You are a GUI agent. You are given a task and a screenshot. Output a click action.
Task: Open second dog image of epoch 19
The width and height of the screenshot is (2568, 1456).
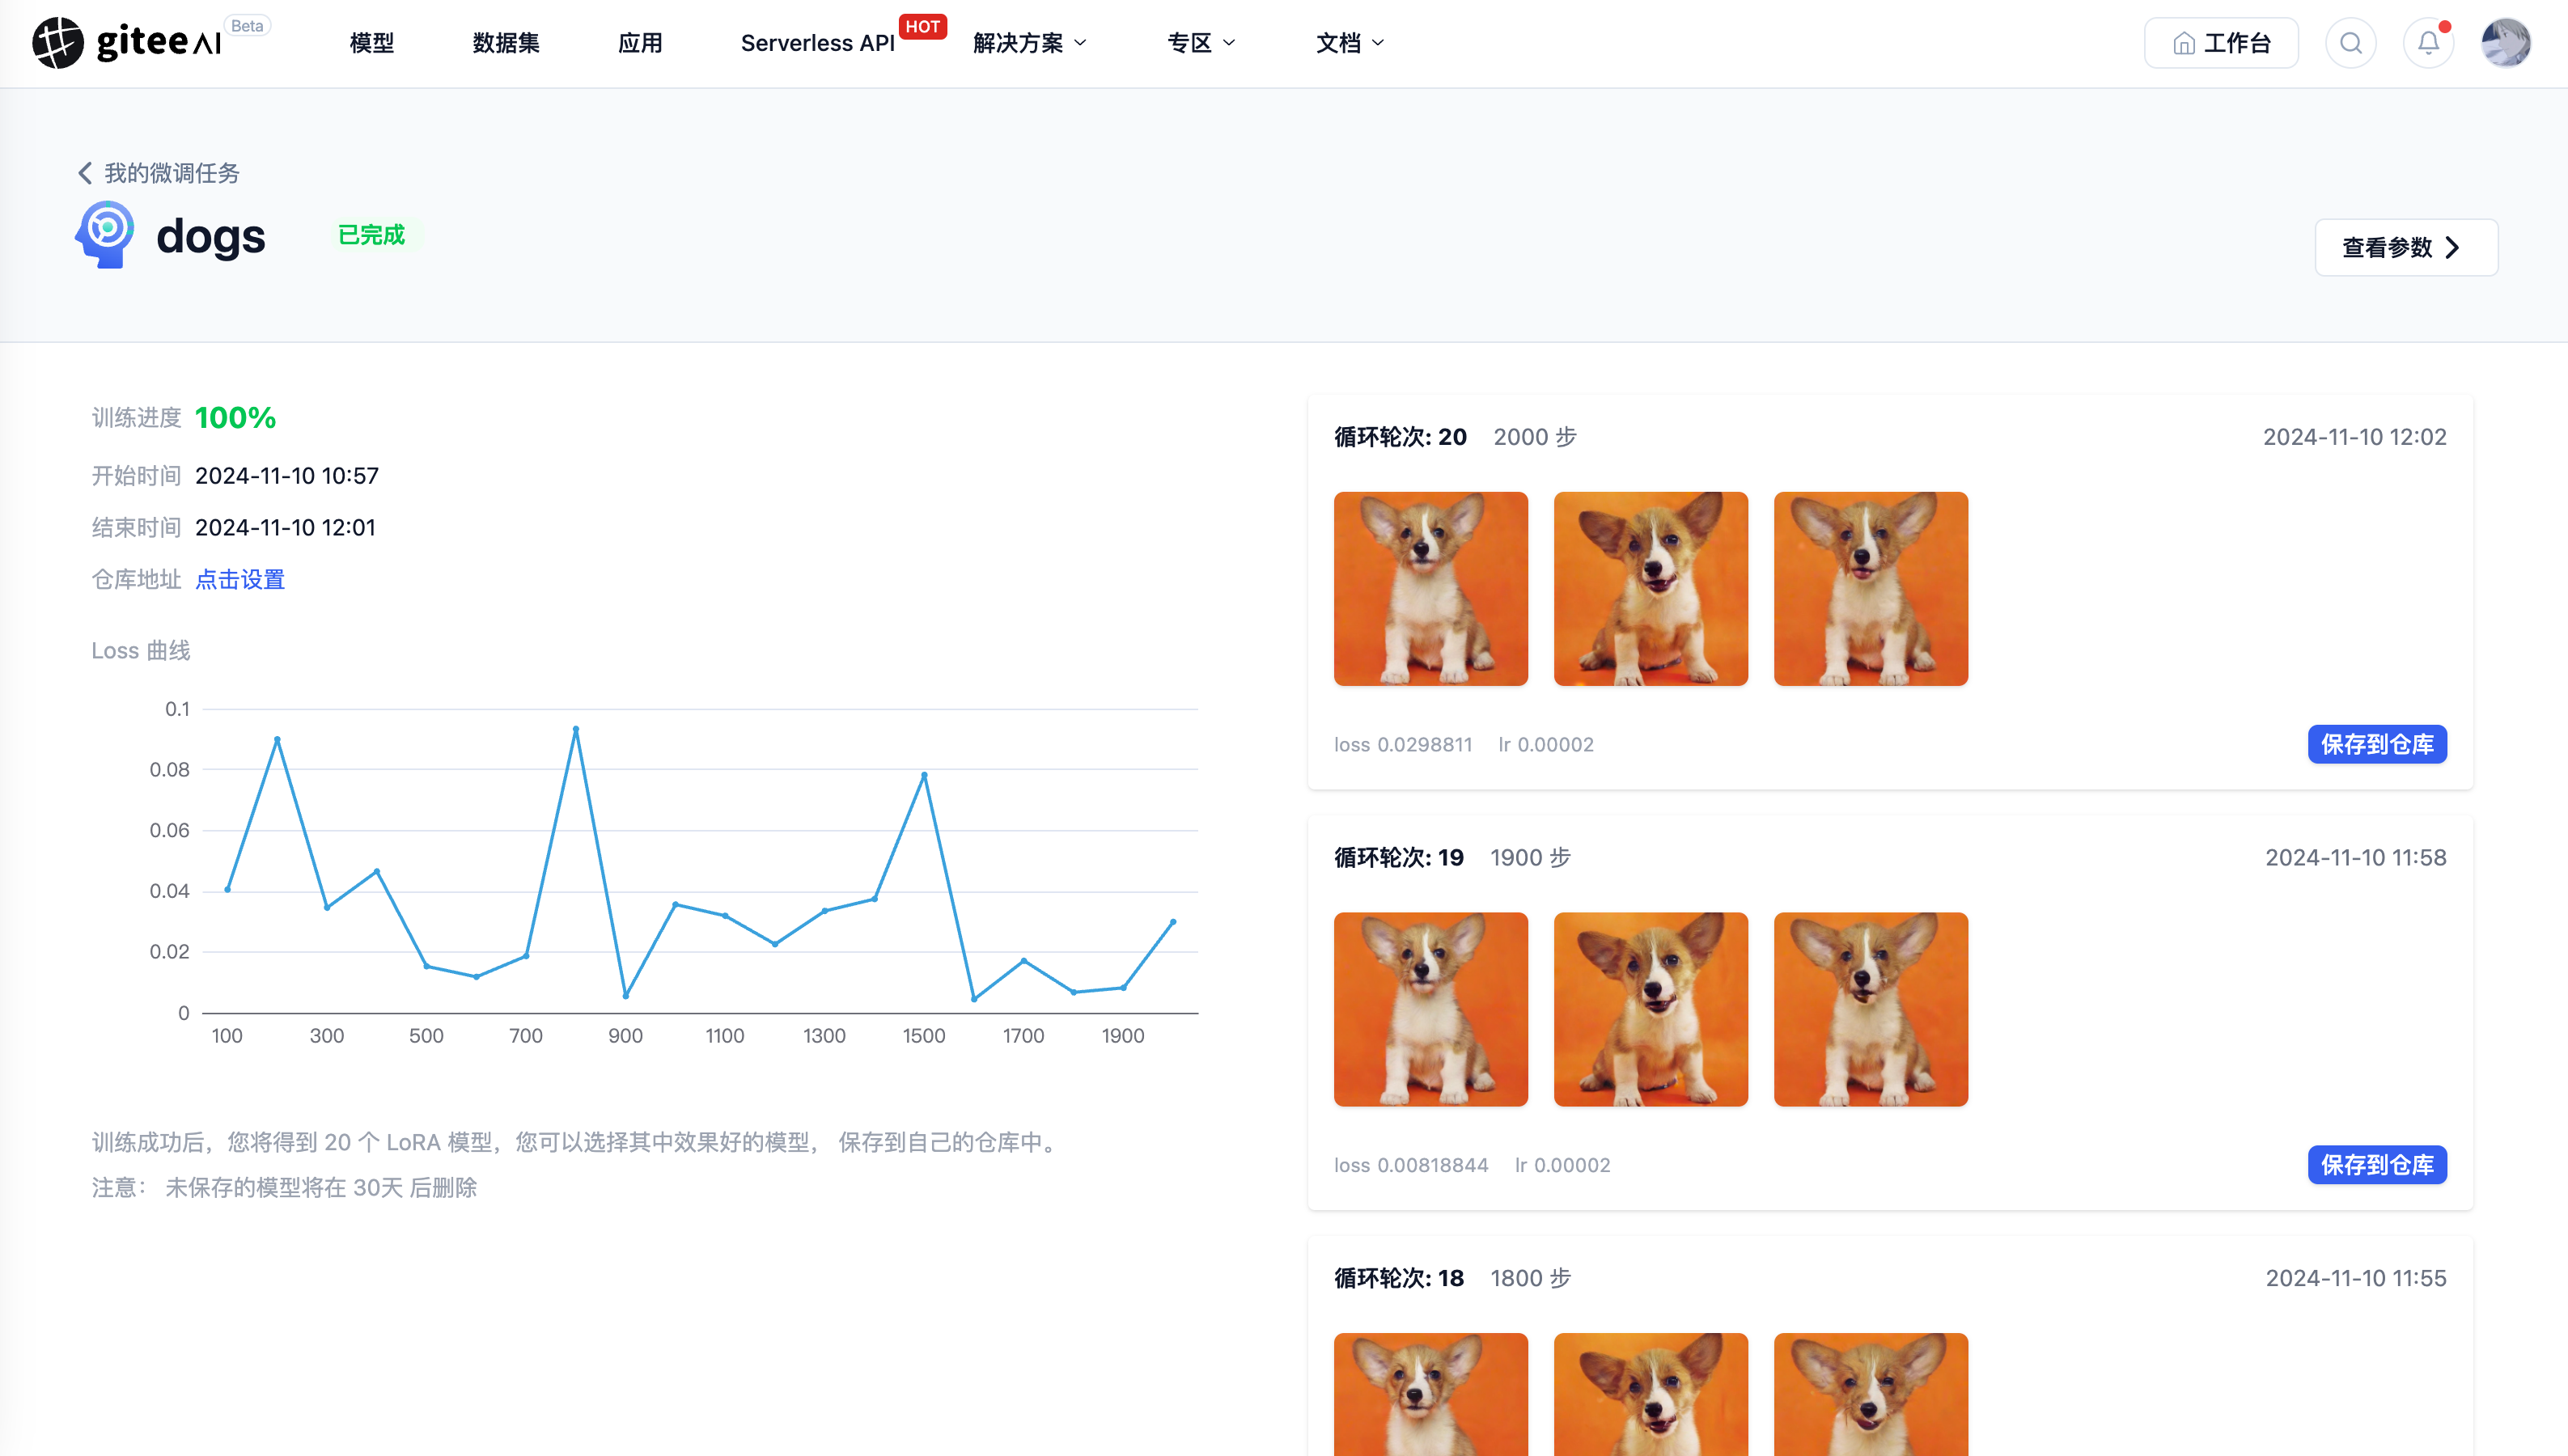(1651, 1009)
